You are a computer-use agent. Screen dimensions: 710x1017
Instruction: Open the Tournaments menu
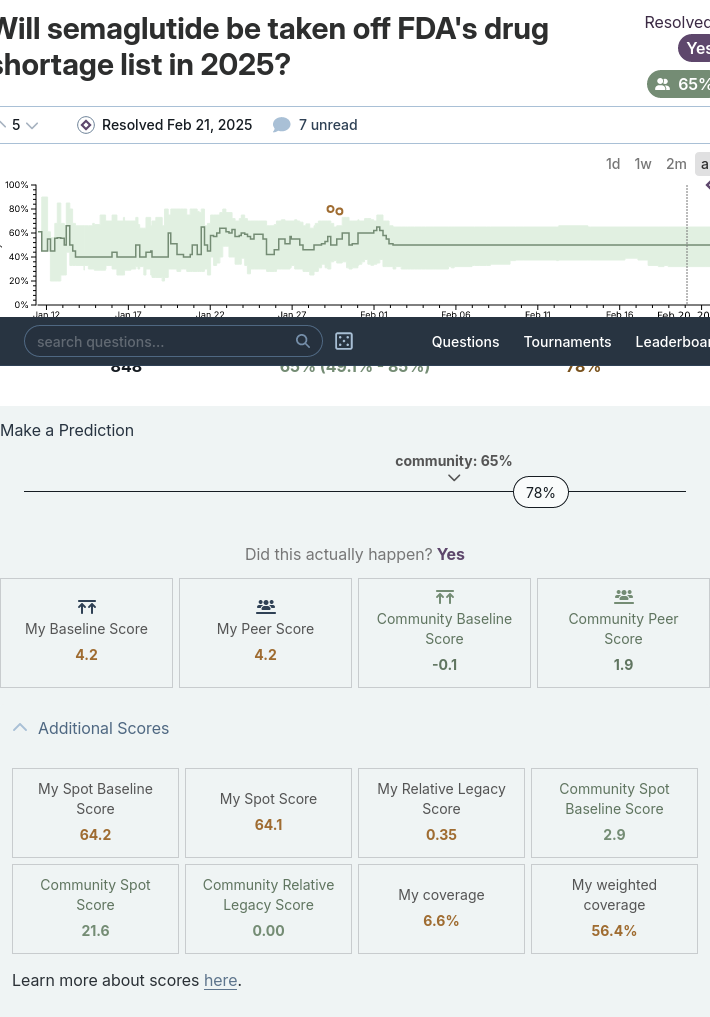(x=567, y=342)
